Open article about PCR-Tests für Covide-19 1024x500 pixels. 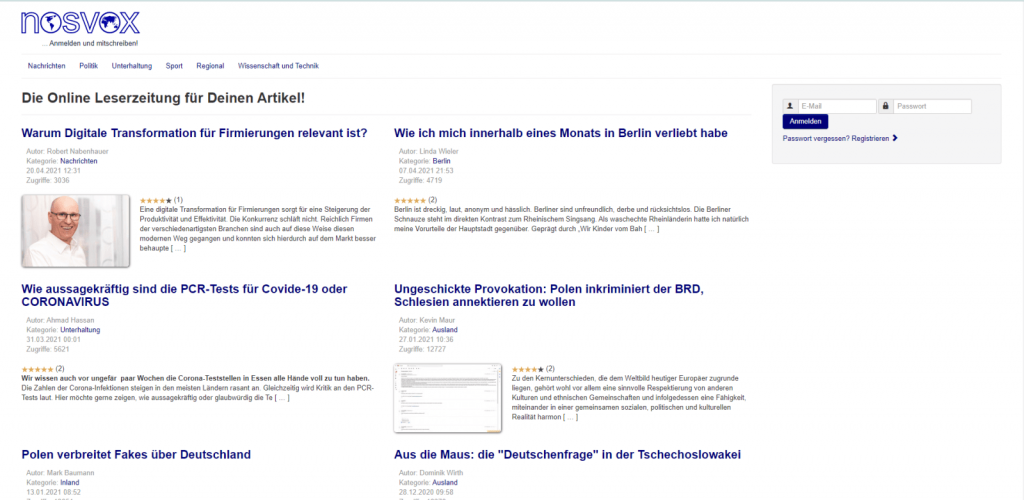point(184,296)
